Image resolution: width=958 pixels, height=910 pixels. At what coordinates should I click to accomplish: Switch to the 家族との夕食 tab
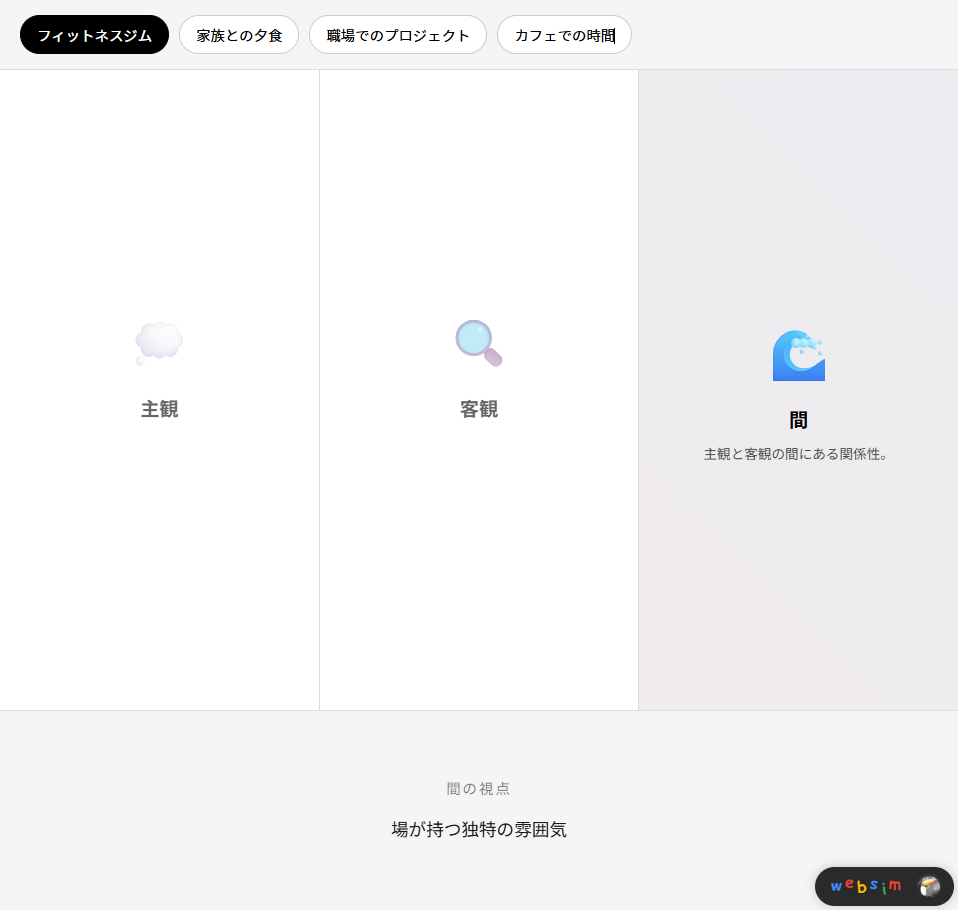[x=239, y=35]
